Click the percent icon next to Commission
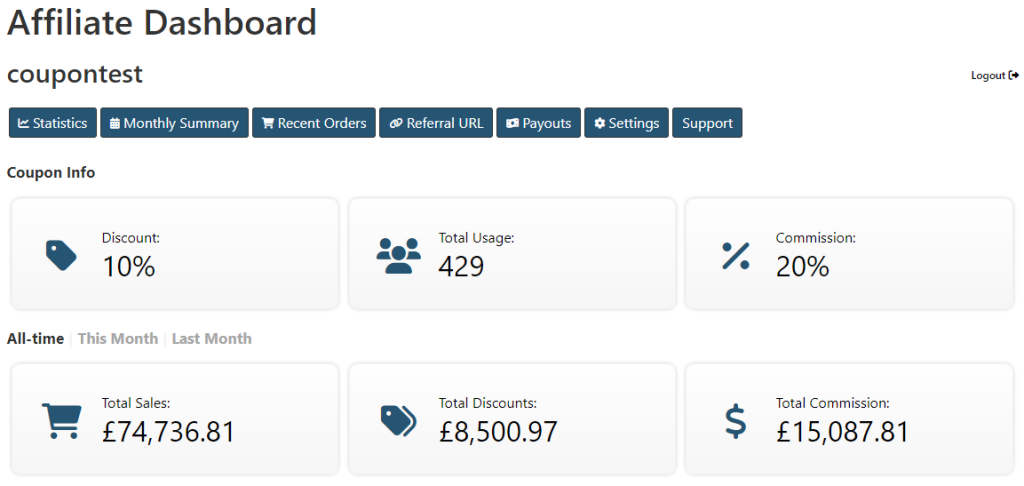1024x486 pixels. (x=735, y=255)
